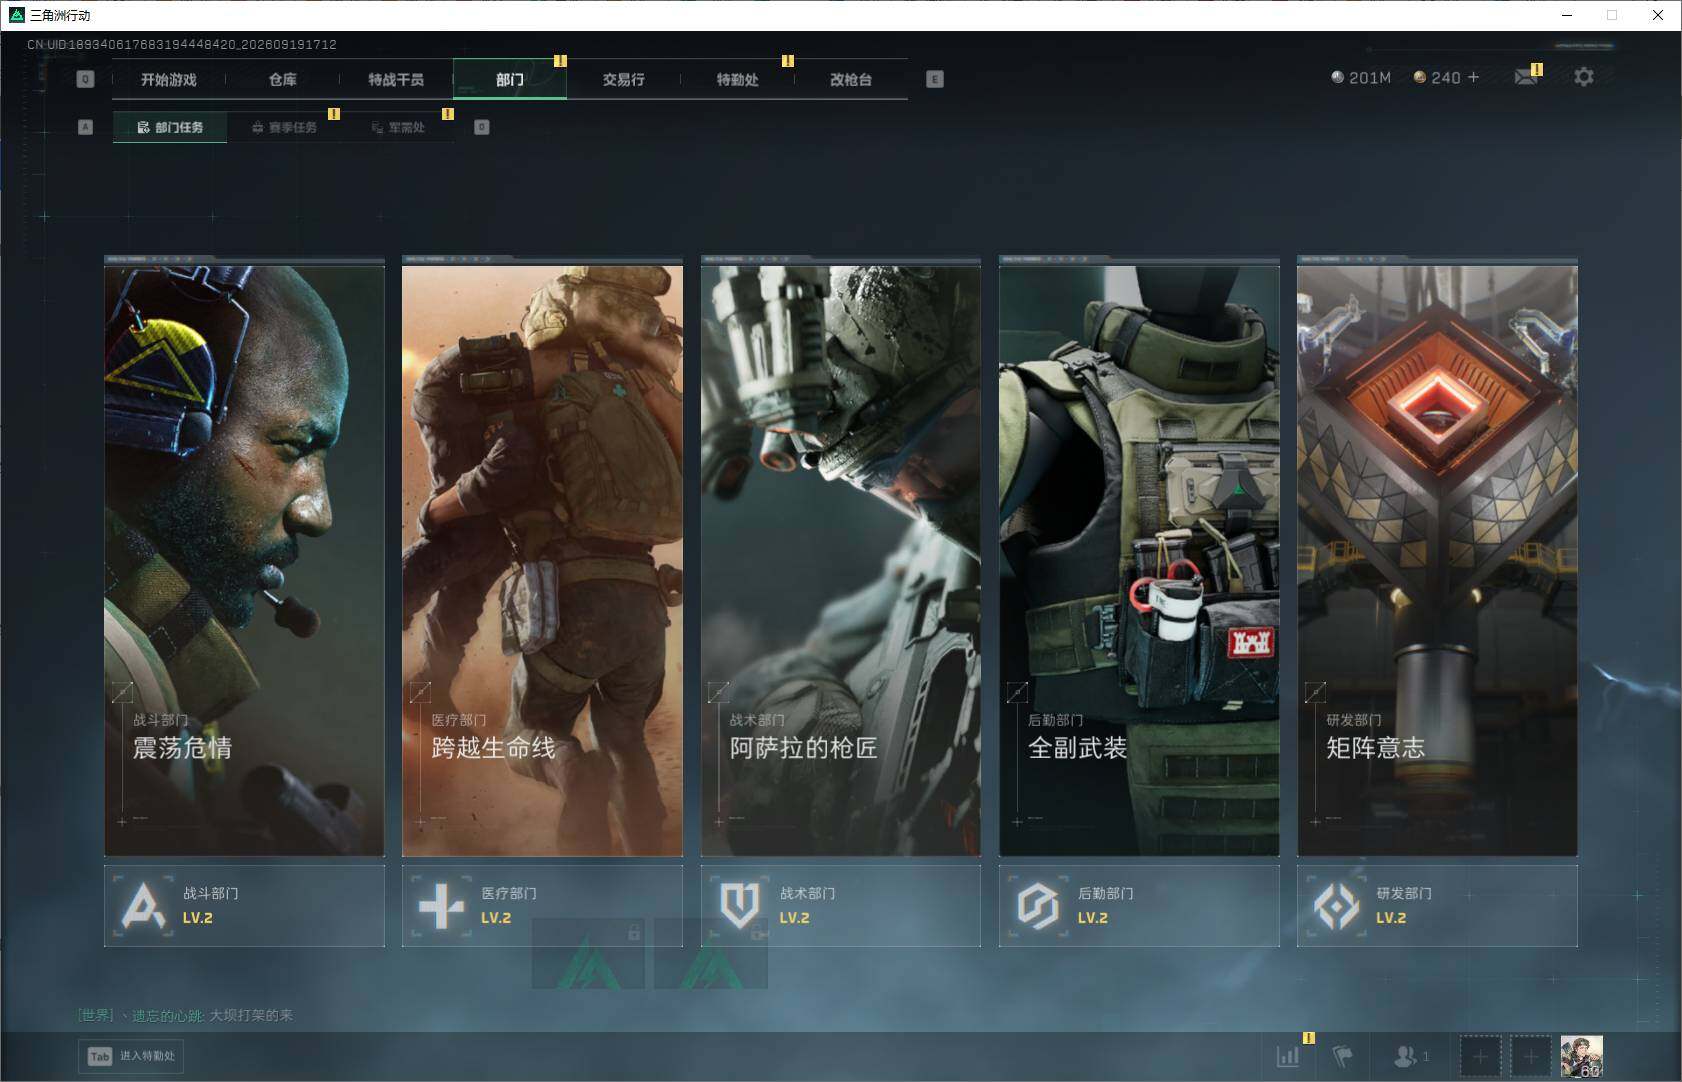Open the settings gear icon

point(1583,77)
